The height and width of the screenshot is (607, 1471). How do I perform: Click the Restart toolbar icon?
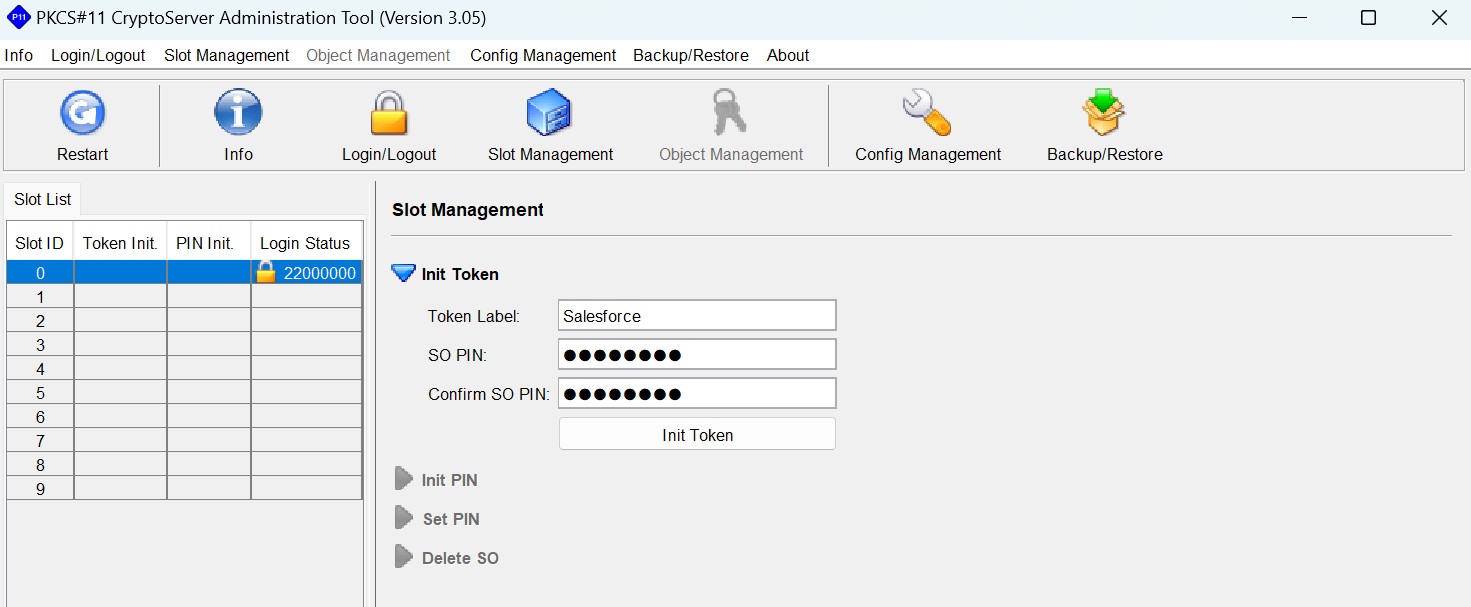82,112
